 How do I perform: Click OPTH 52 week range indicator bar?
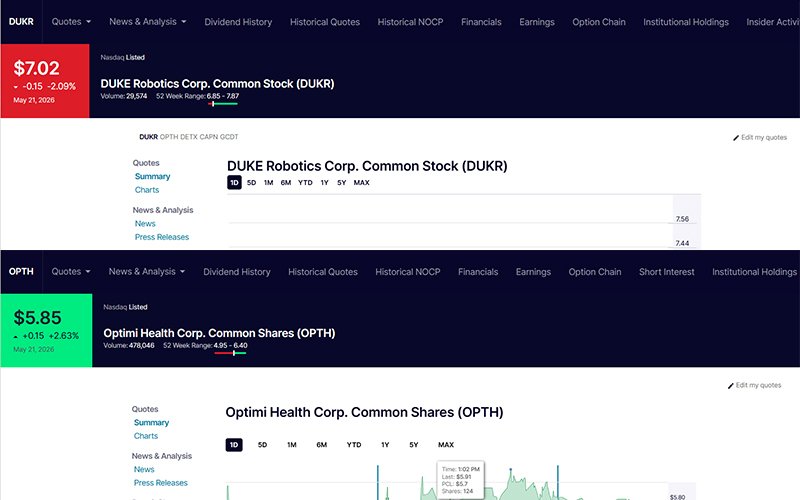[231, 353]
